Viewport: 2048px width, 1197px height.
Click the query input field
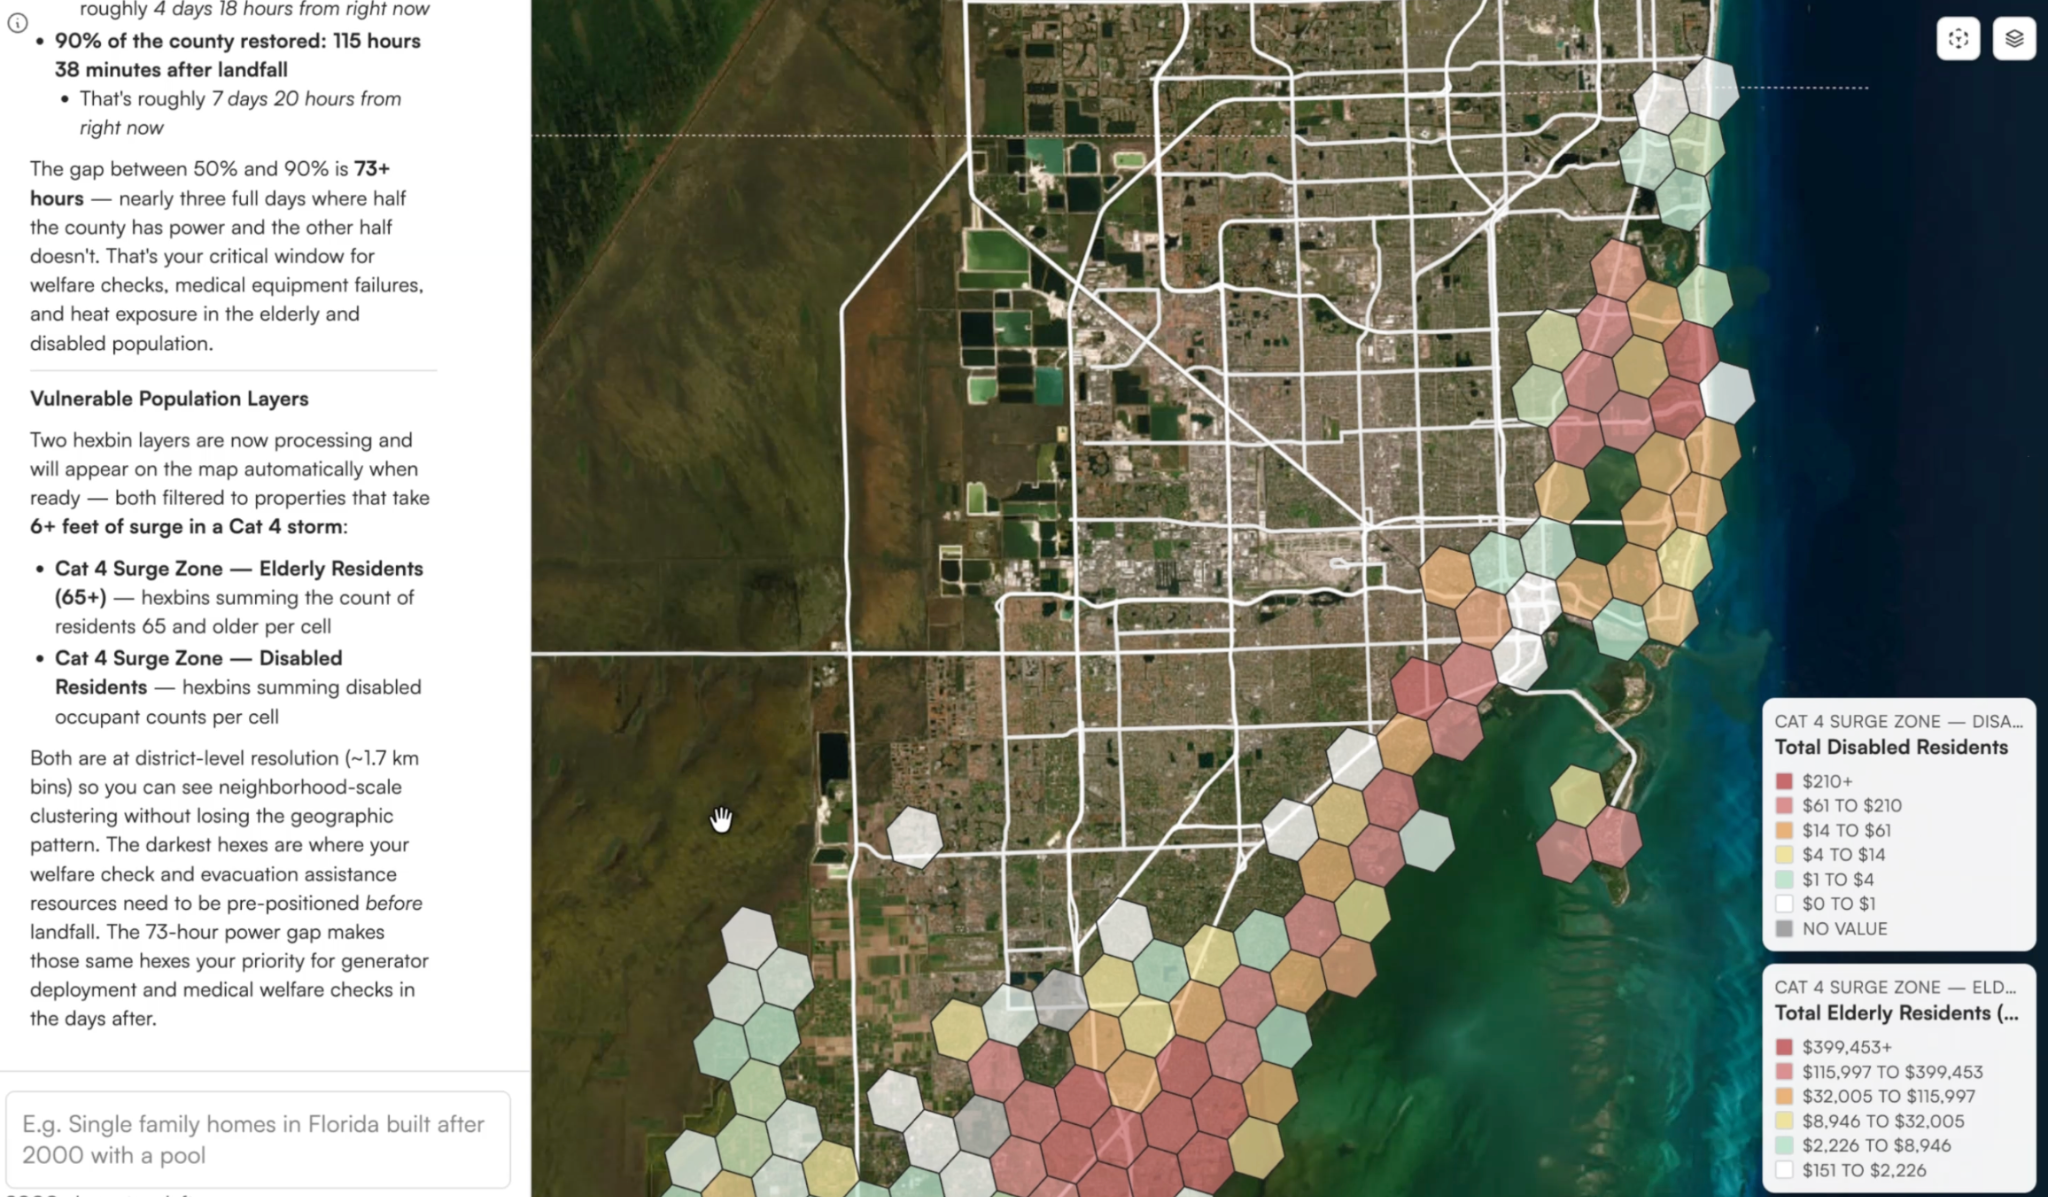[x=258, y=1139]
